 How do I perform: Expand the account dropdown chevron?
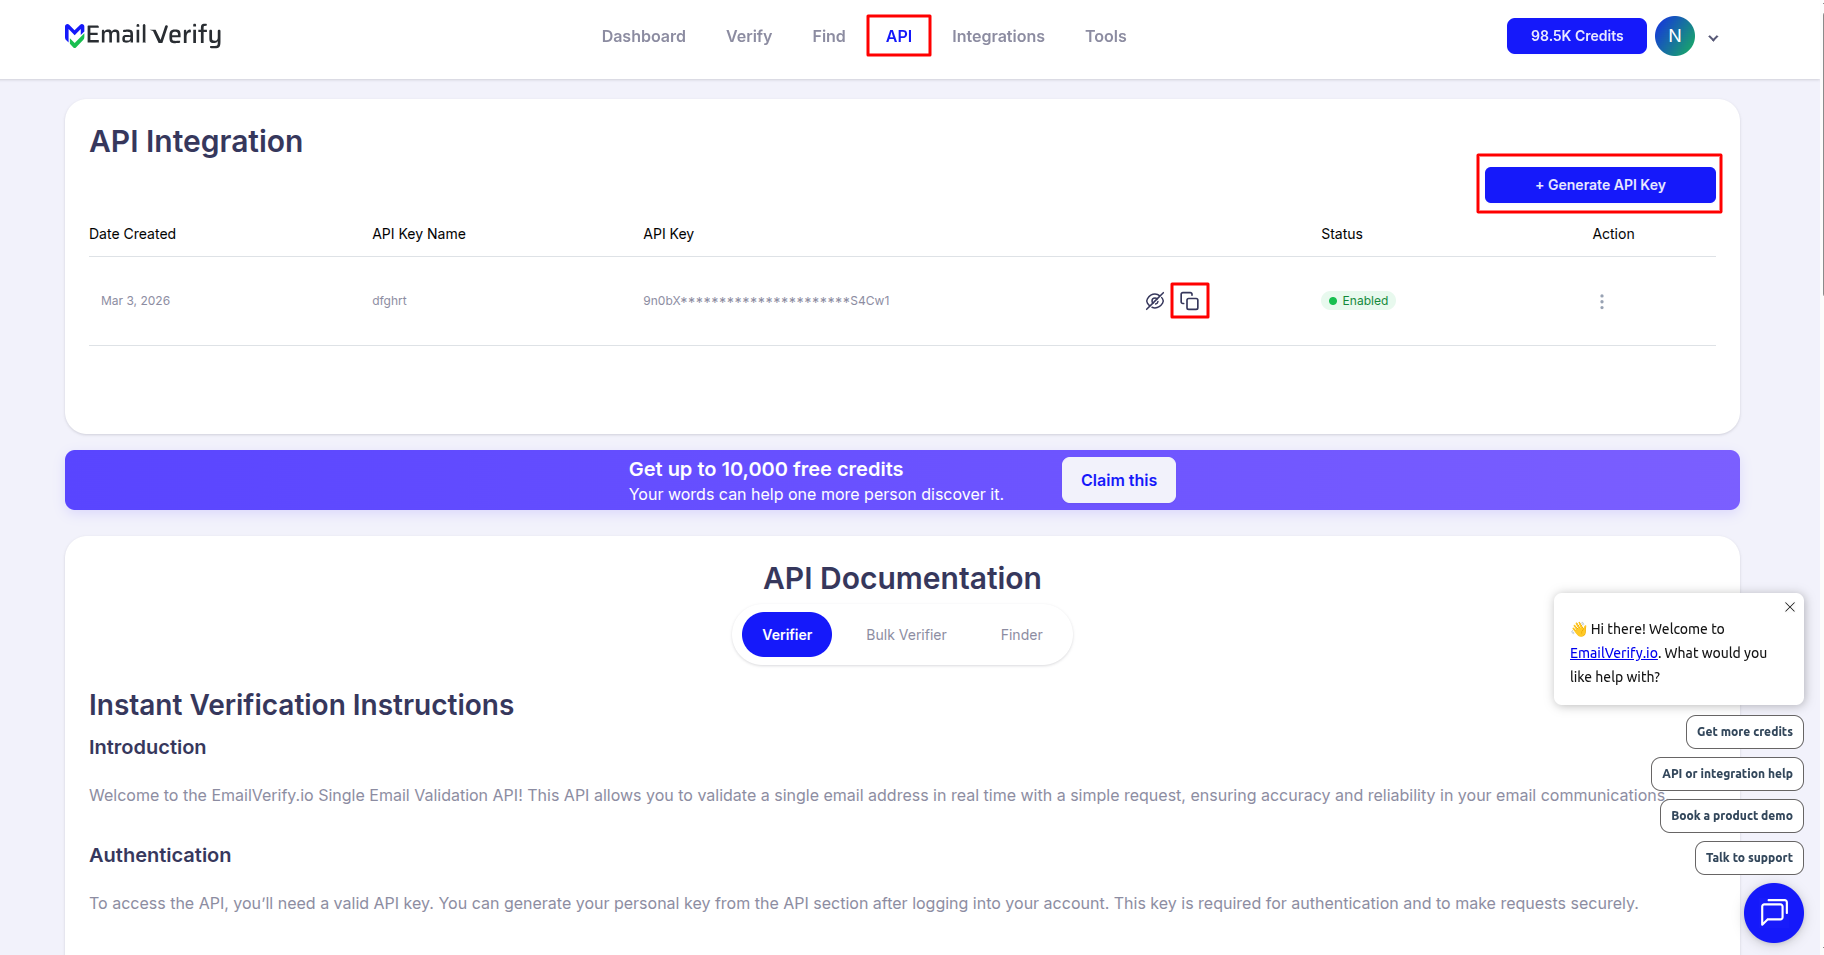point(1713,38)
